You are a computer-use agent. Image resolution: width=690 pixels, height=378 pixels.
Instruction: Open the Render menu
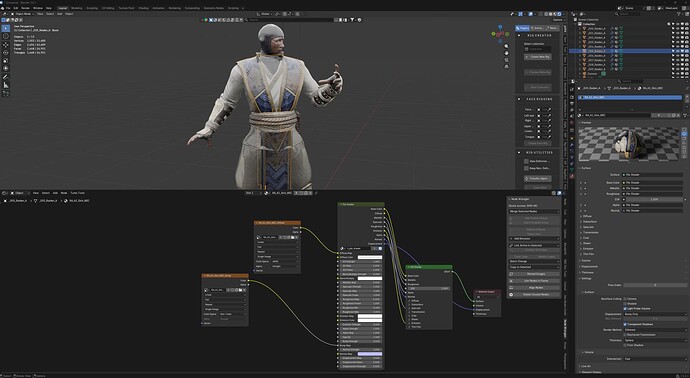[x=26, y=8]
